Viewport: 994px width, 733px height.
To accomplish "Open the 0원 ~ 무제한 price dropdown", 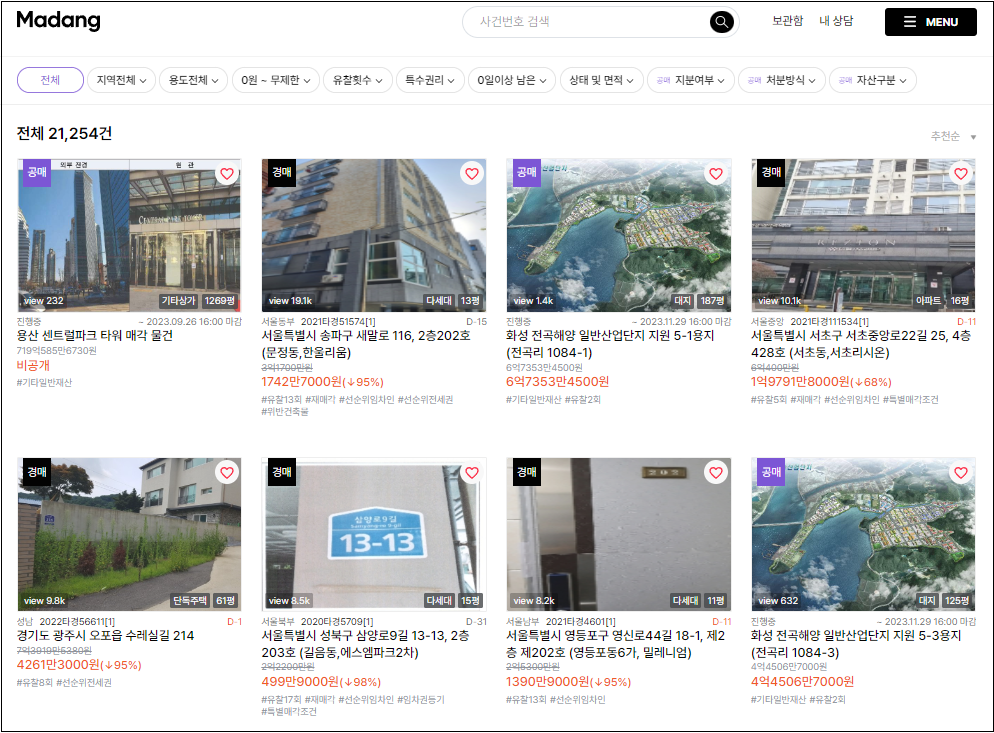I will pos(276,80).
